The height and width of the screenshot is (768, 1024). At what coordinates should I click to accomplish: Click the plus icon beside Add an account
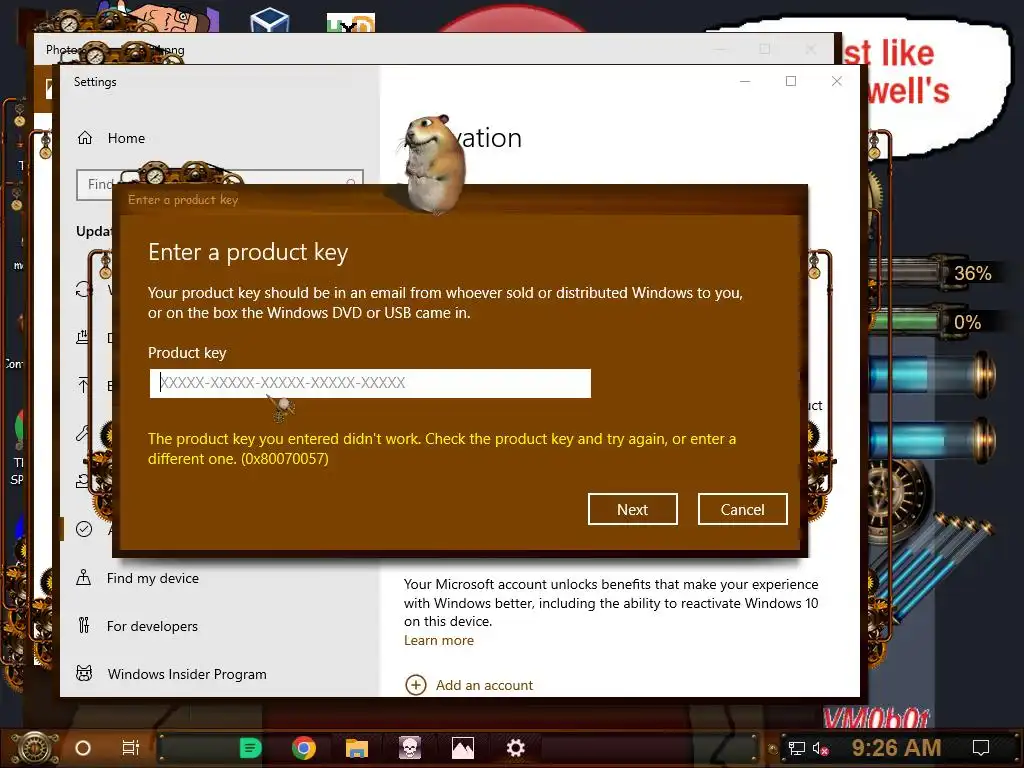[x=416, y=685]
